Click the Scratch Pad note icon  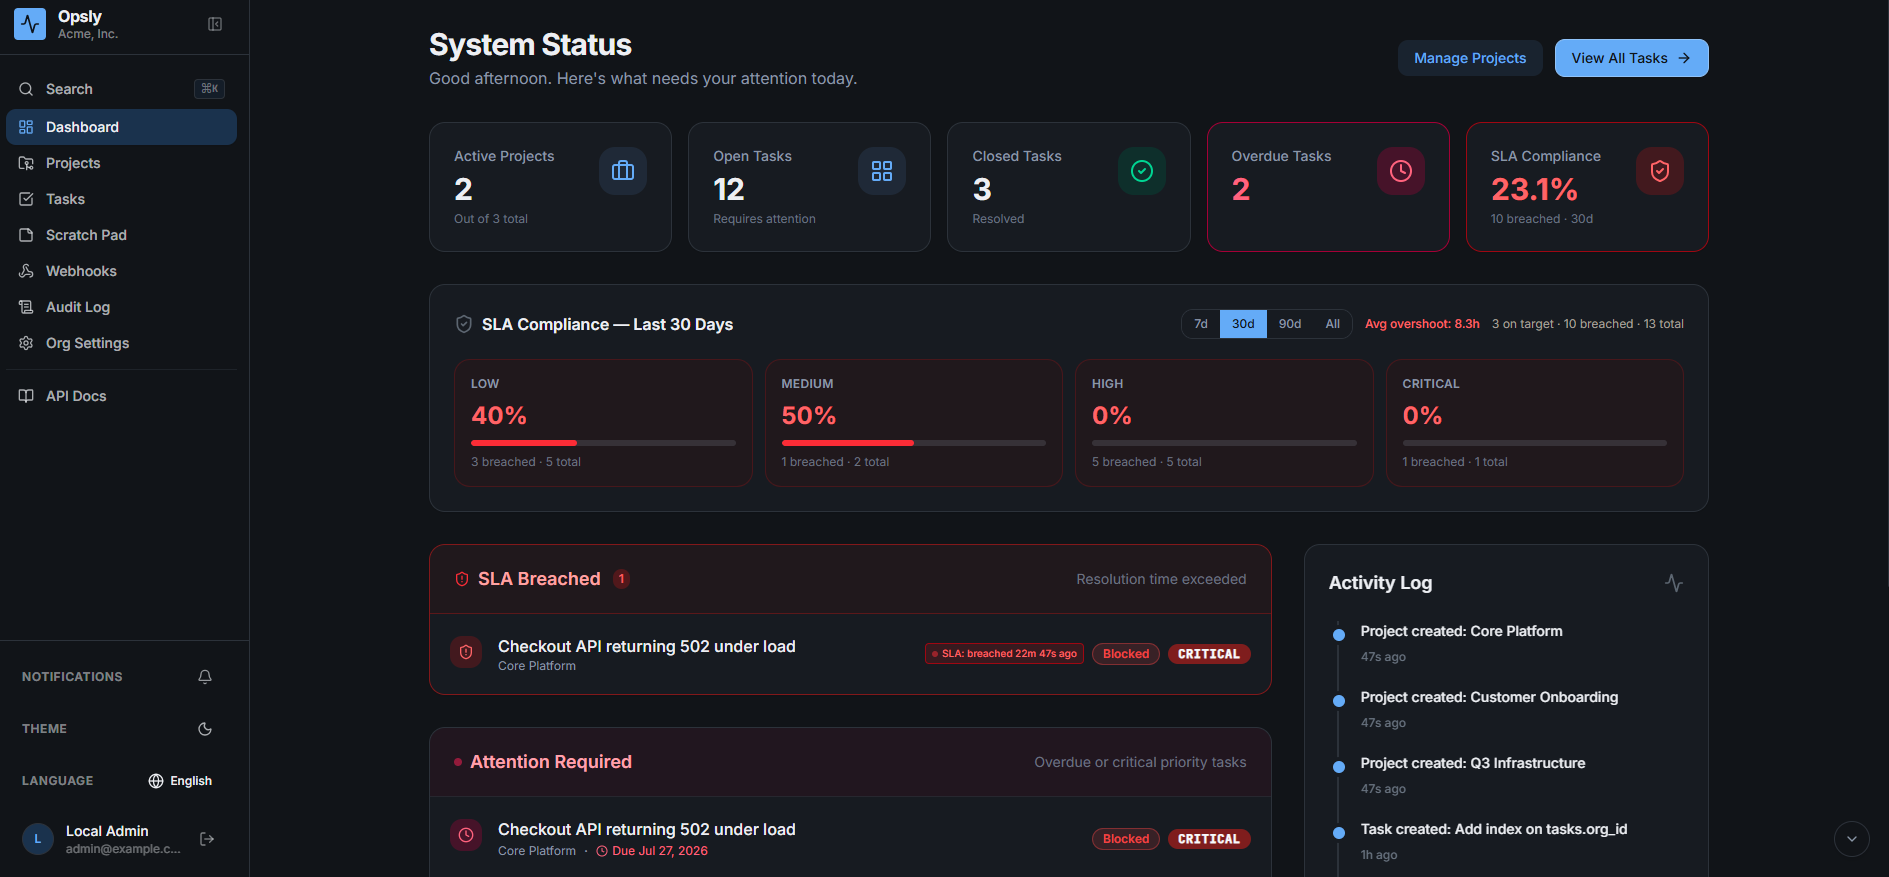coord(26,235)
